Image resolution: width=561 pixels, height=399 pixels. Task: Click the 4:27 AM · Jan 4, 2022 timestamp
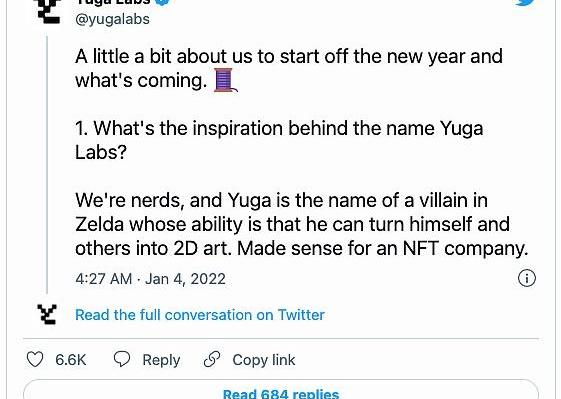pyautogui.click(x=150, y=279)
